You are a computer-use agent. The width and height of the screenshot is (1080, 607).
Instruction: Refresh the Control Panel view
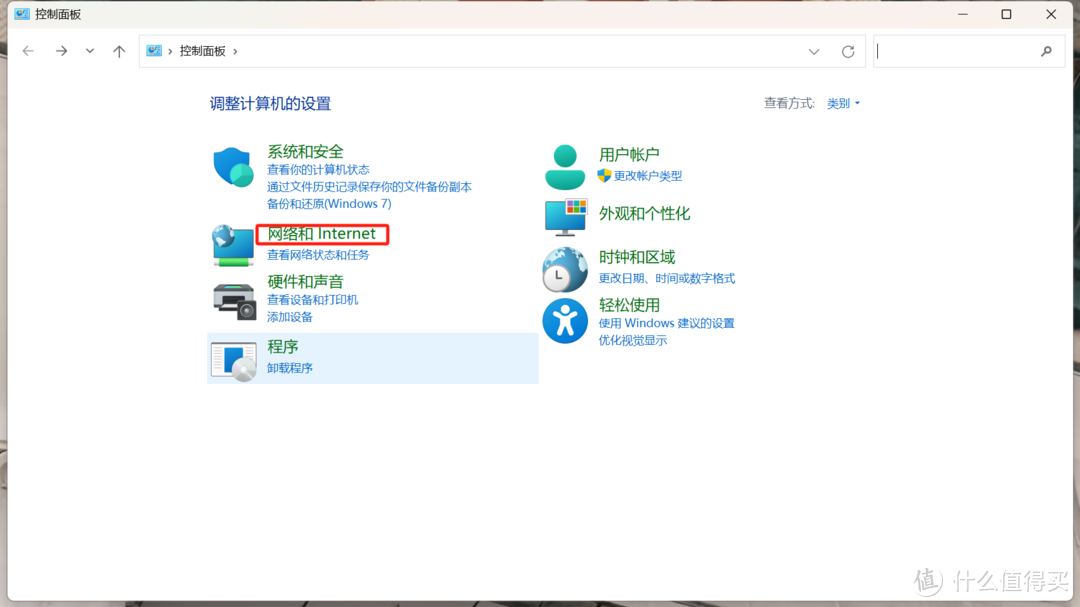848,52
